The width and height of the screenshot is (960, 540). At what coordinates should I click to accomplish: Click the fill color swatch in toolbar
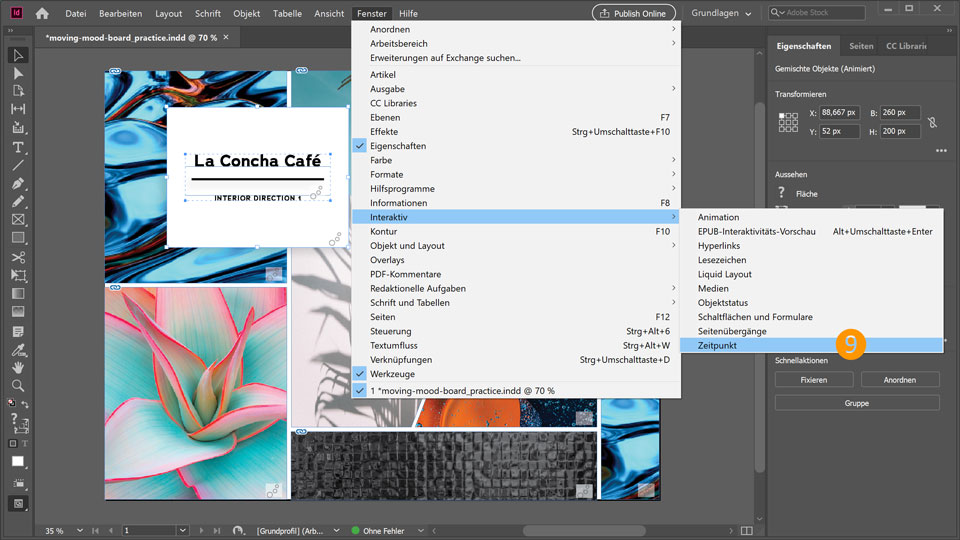click(x=18, y=461)
